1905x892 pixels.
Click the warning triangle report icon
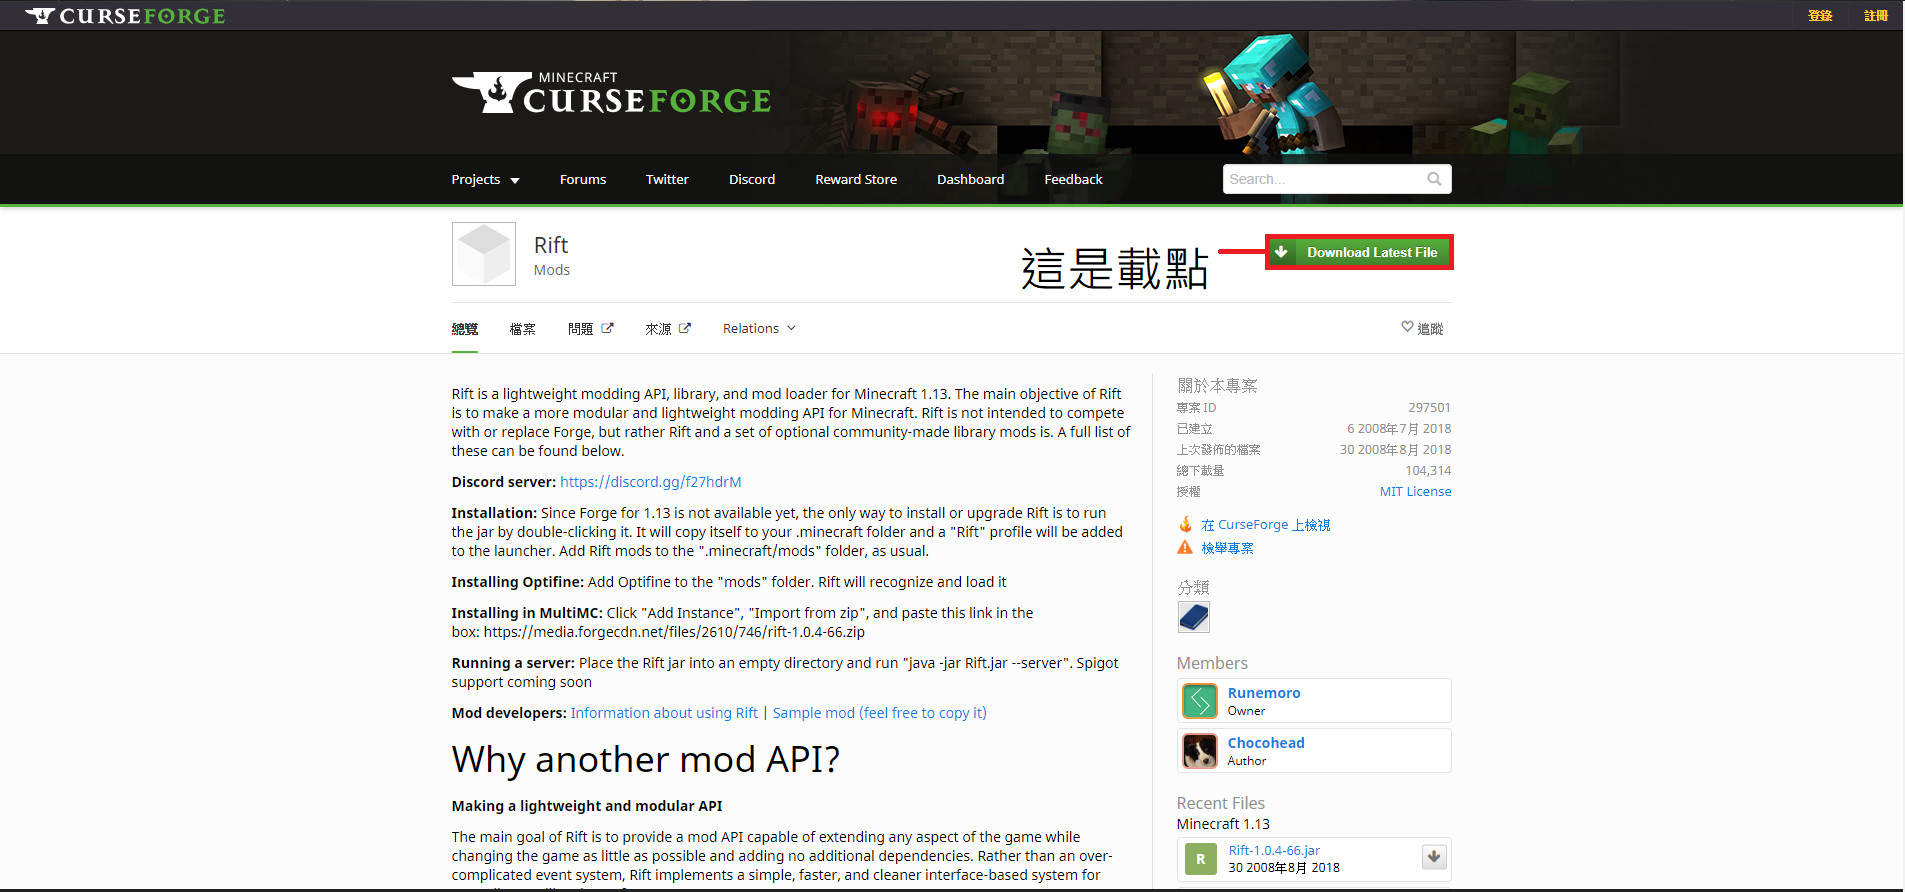coord(1185,548)
